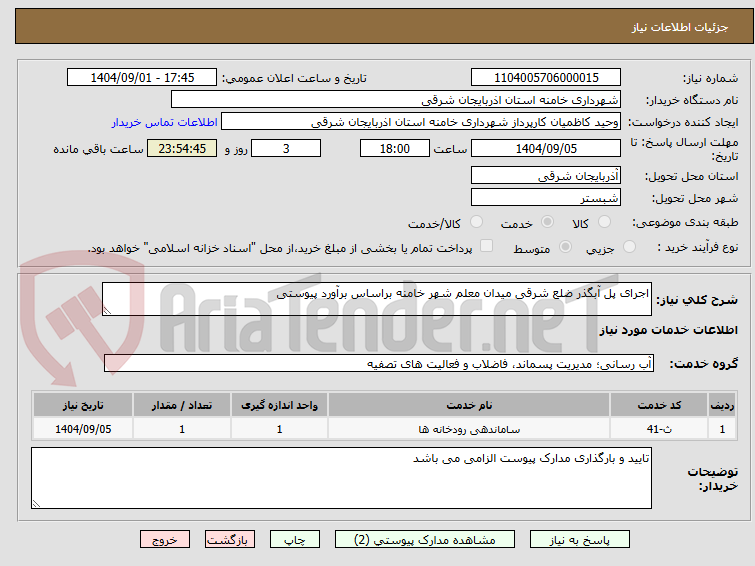Click the need number field 1104005706000015
This screenshot has height=566, width=755.
coord(546,77)
